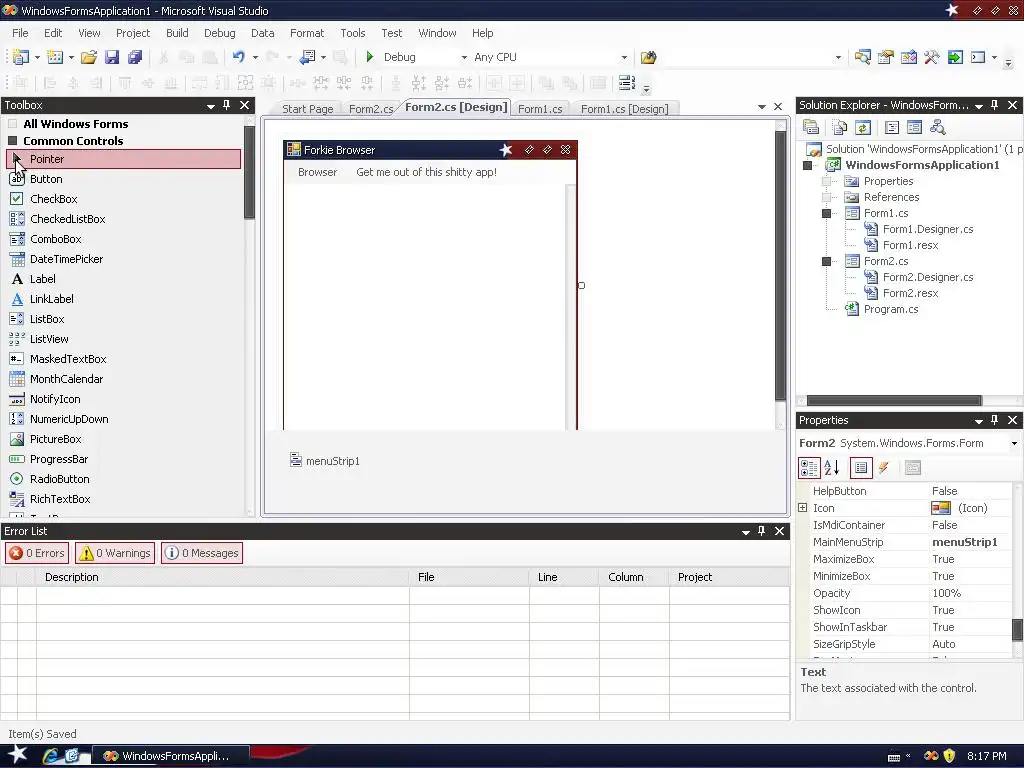Click the Solution Explorer horizontal scrollbar

894,400
